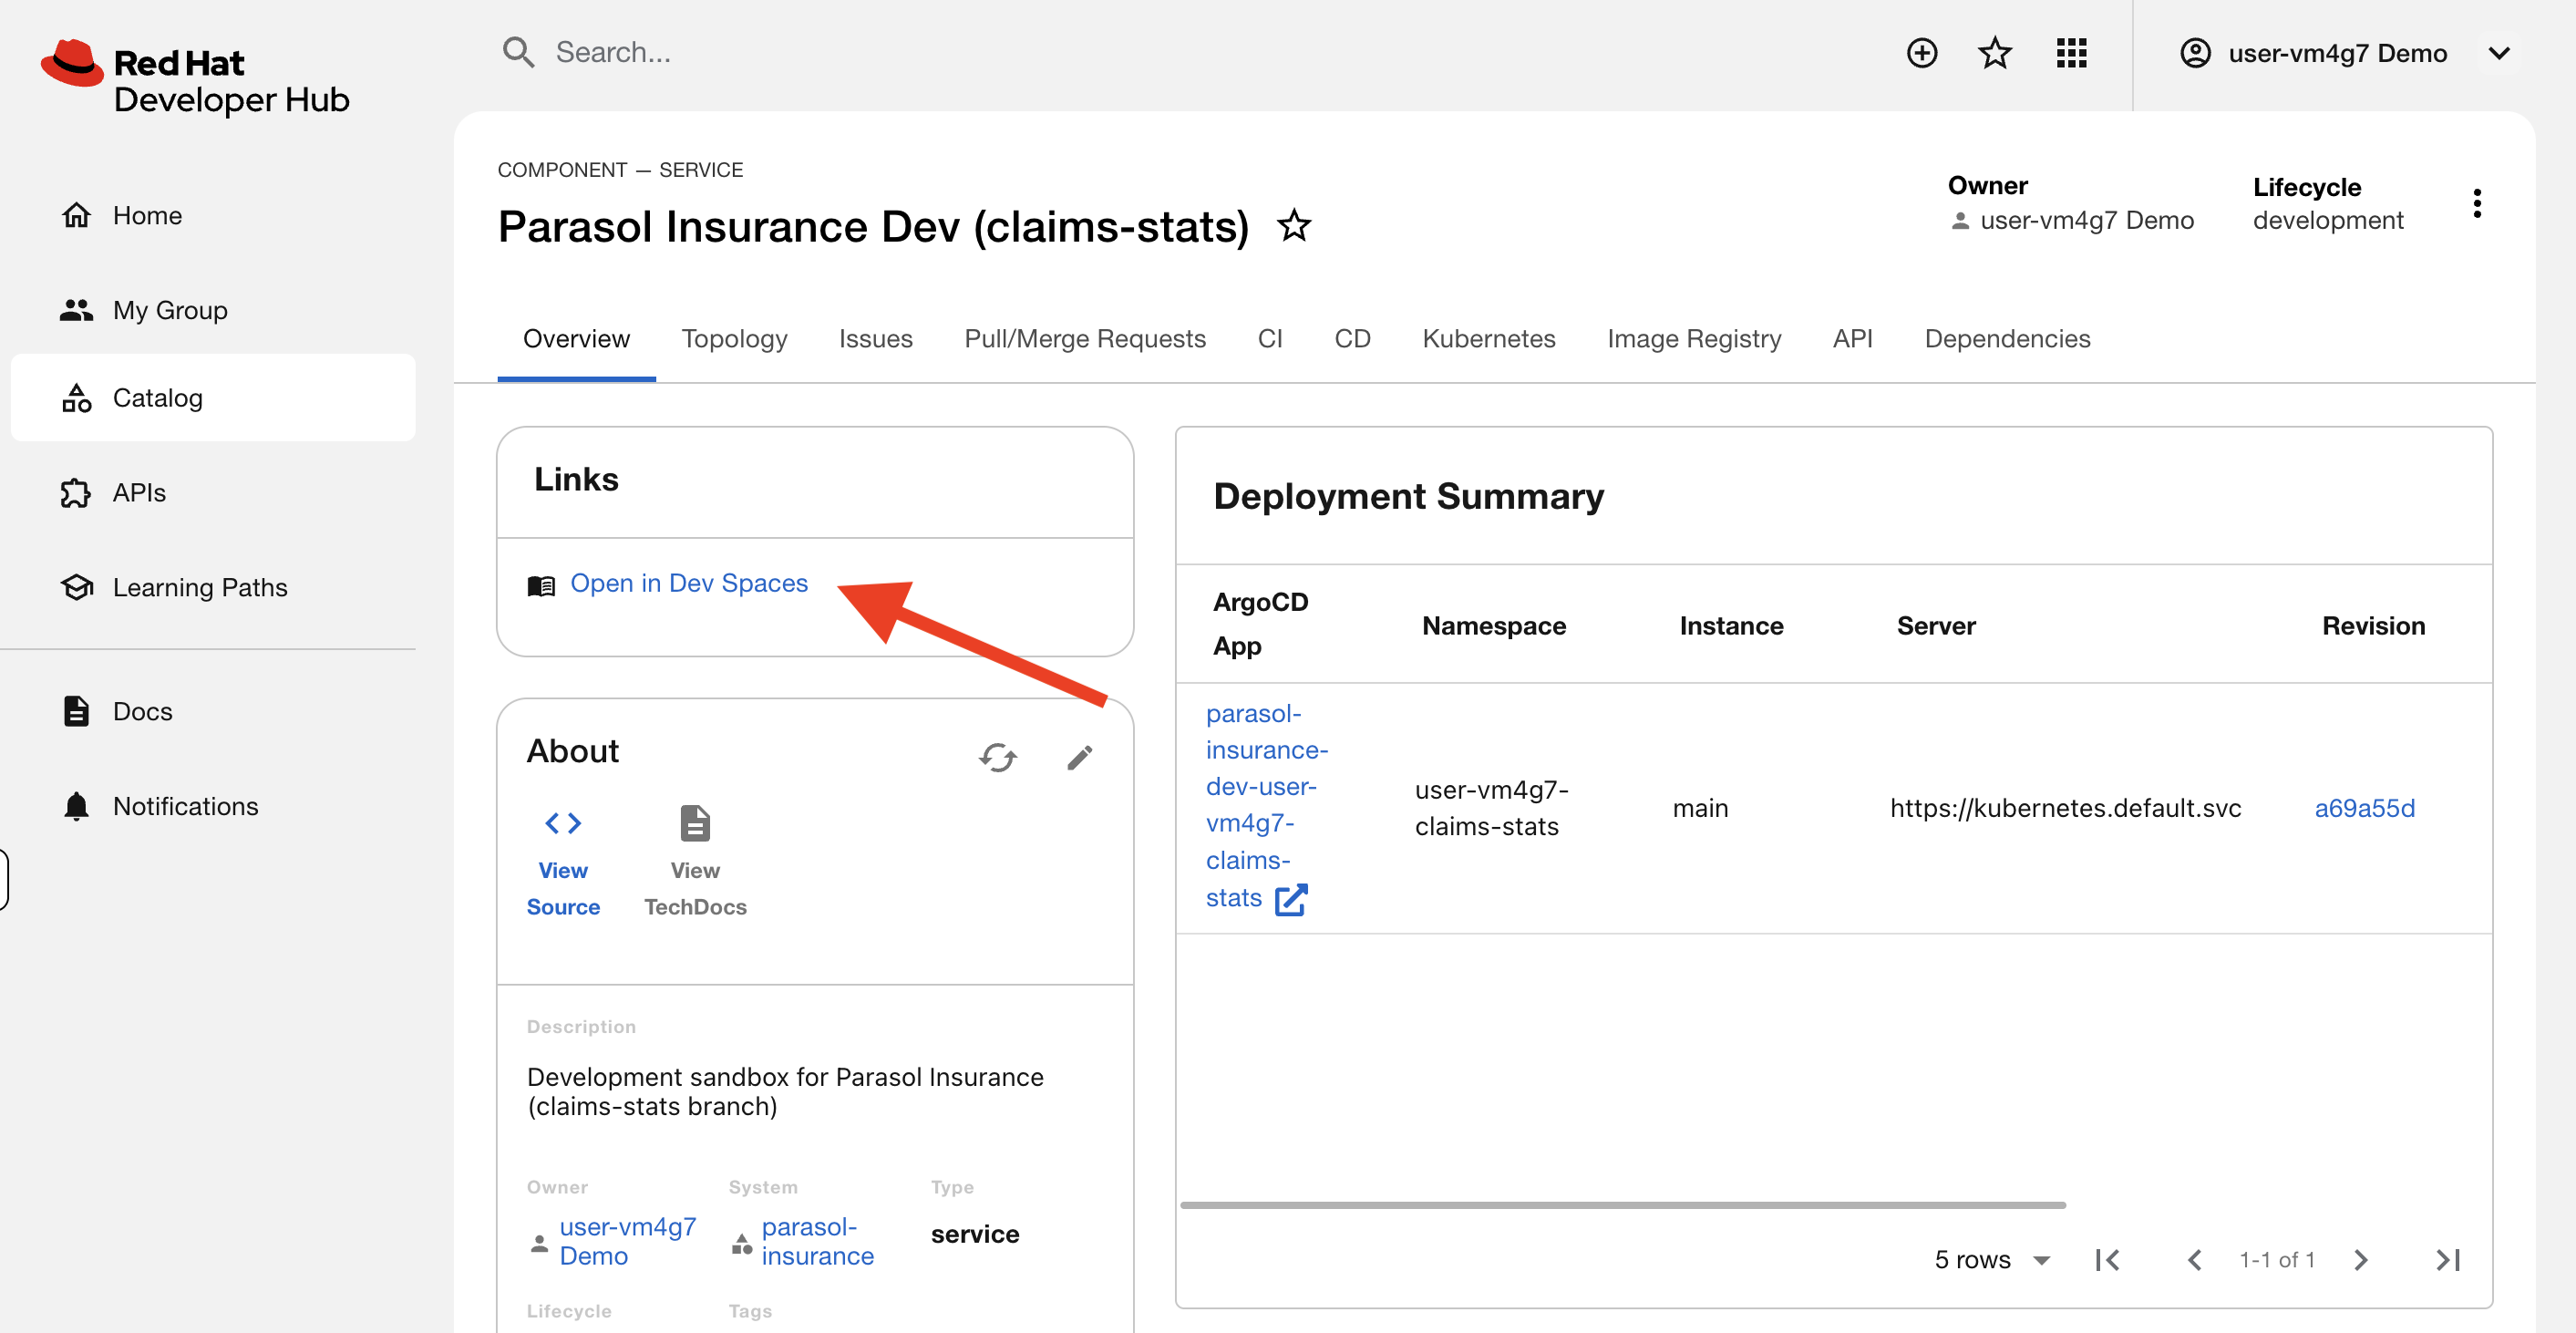Switch to the Kubernetes tab

click(x=1488, y=339)
